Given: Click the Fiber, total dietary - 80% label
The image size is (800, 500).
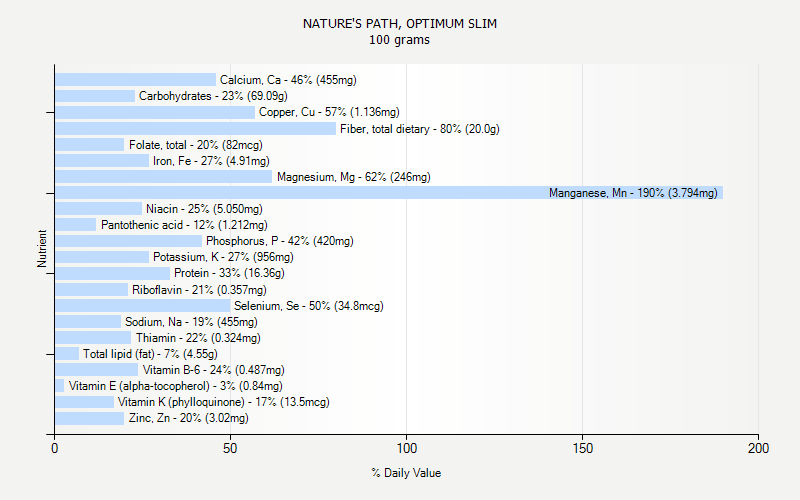Looking at the screenshot, I should tap(420, 129).
